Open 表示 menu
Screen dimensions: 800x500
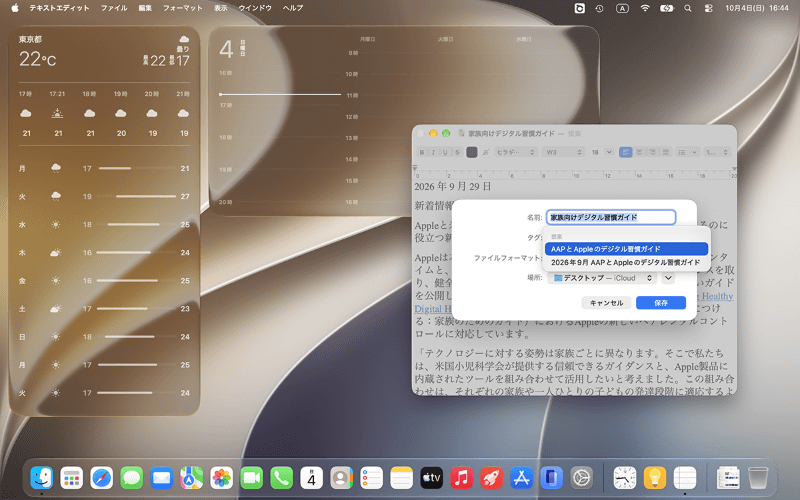pyautogui.click(x=220, y=8)
